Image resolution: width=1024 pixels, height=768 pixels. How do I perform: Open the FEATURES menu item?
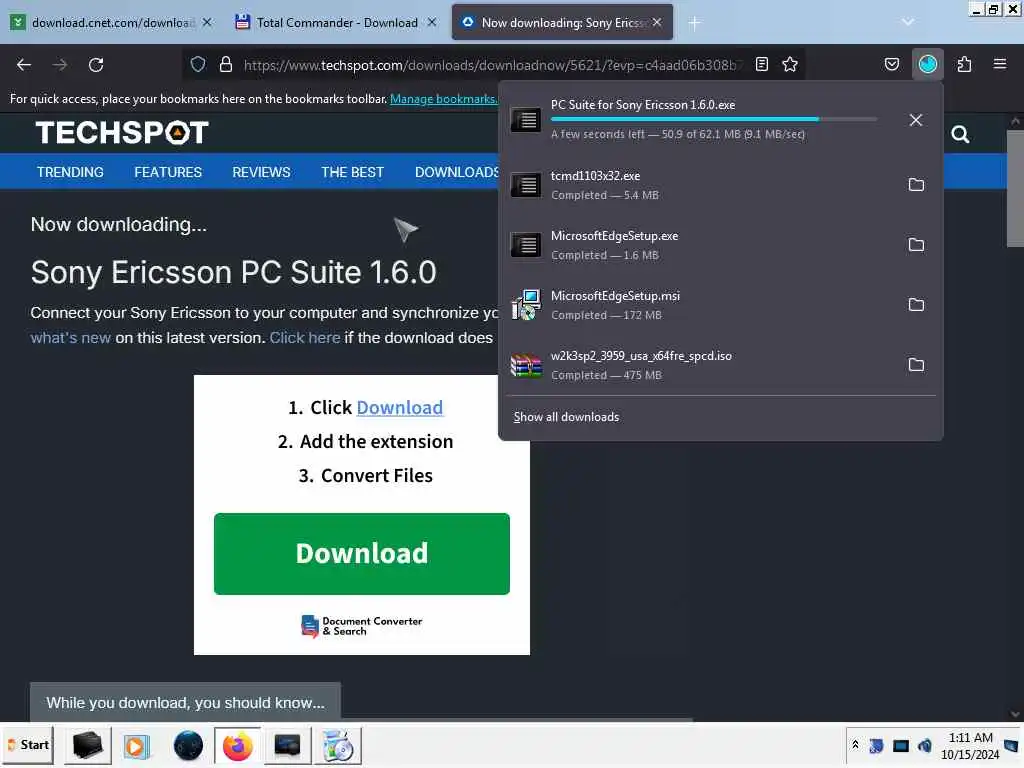pos(168,172)
